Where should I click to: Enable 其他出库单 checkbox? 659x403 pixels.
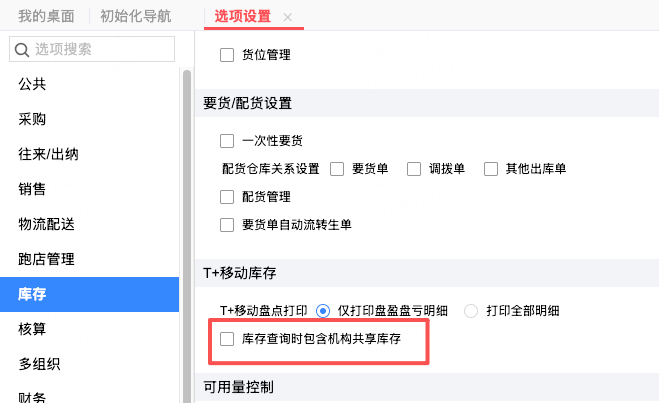(491, 169)
